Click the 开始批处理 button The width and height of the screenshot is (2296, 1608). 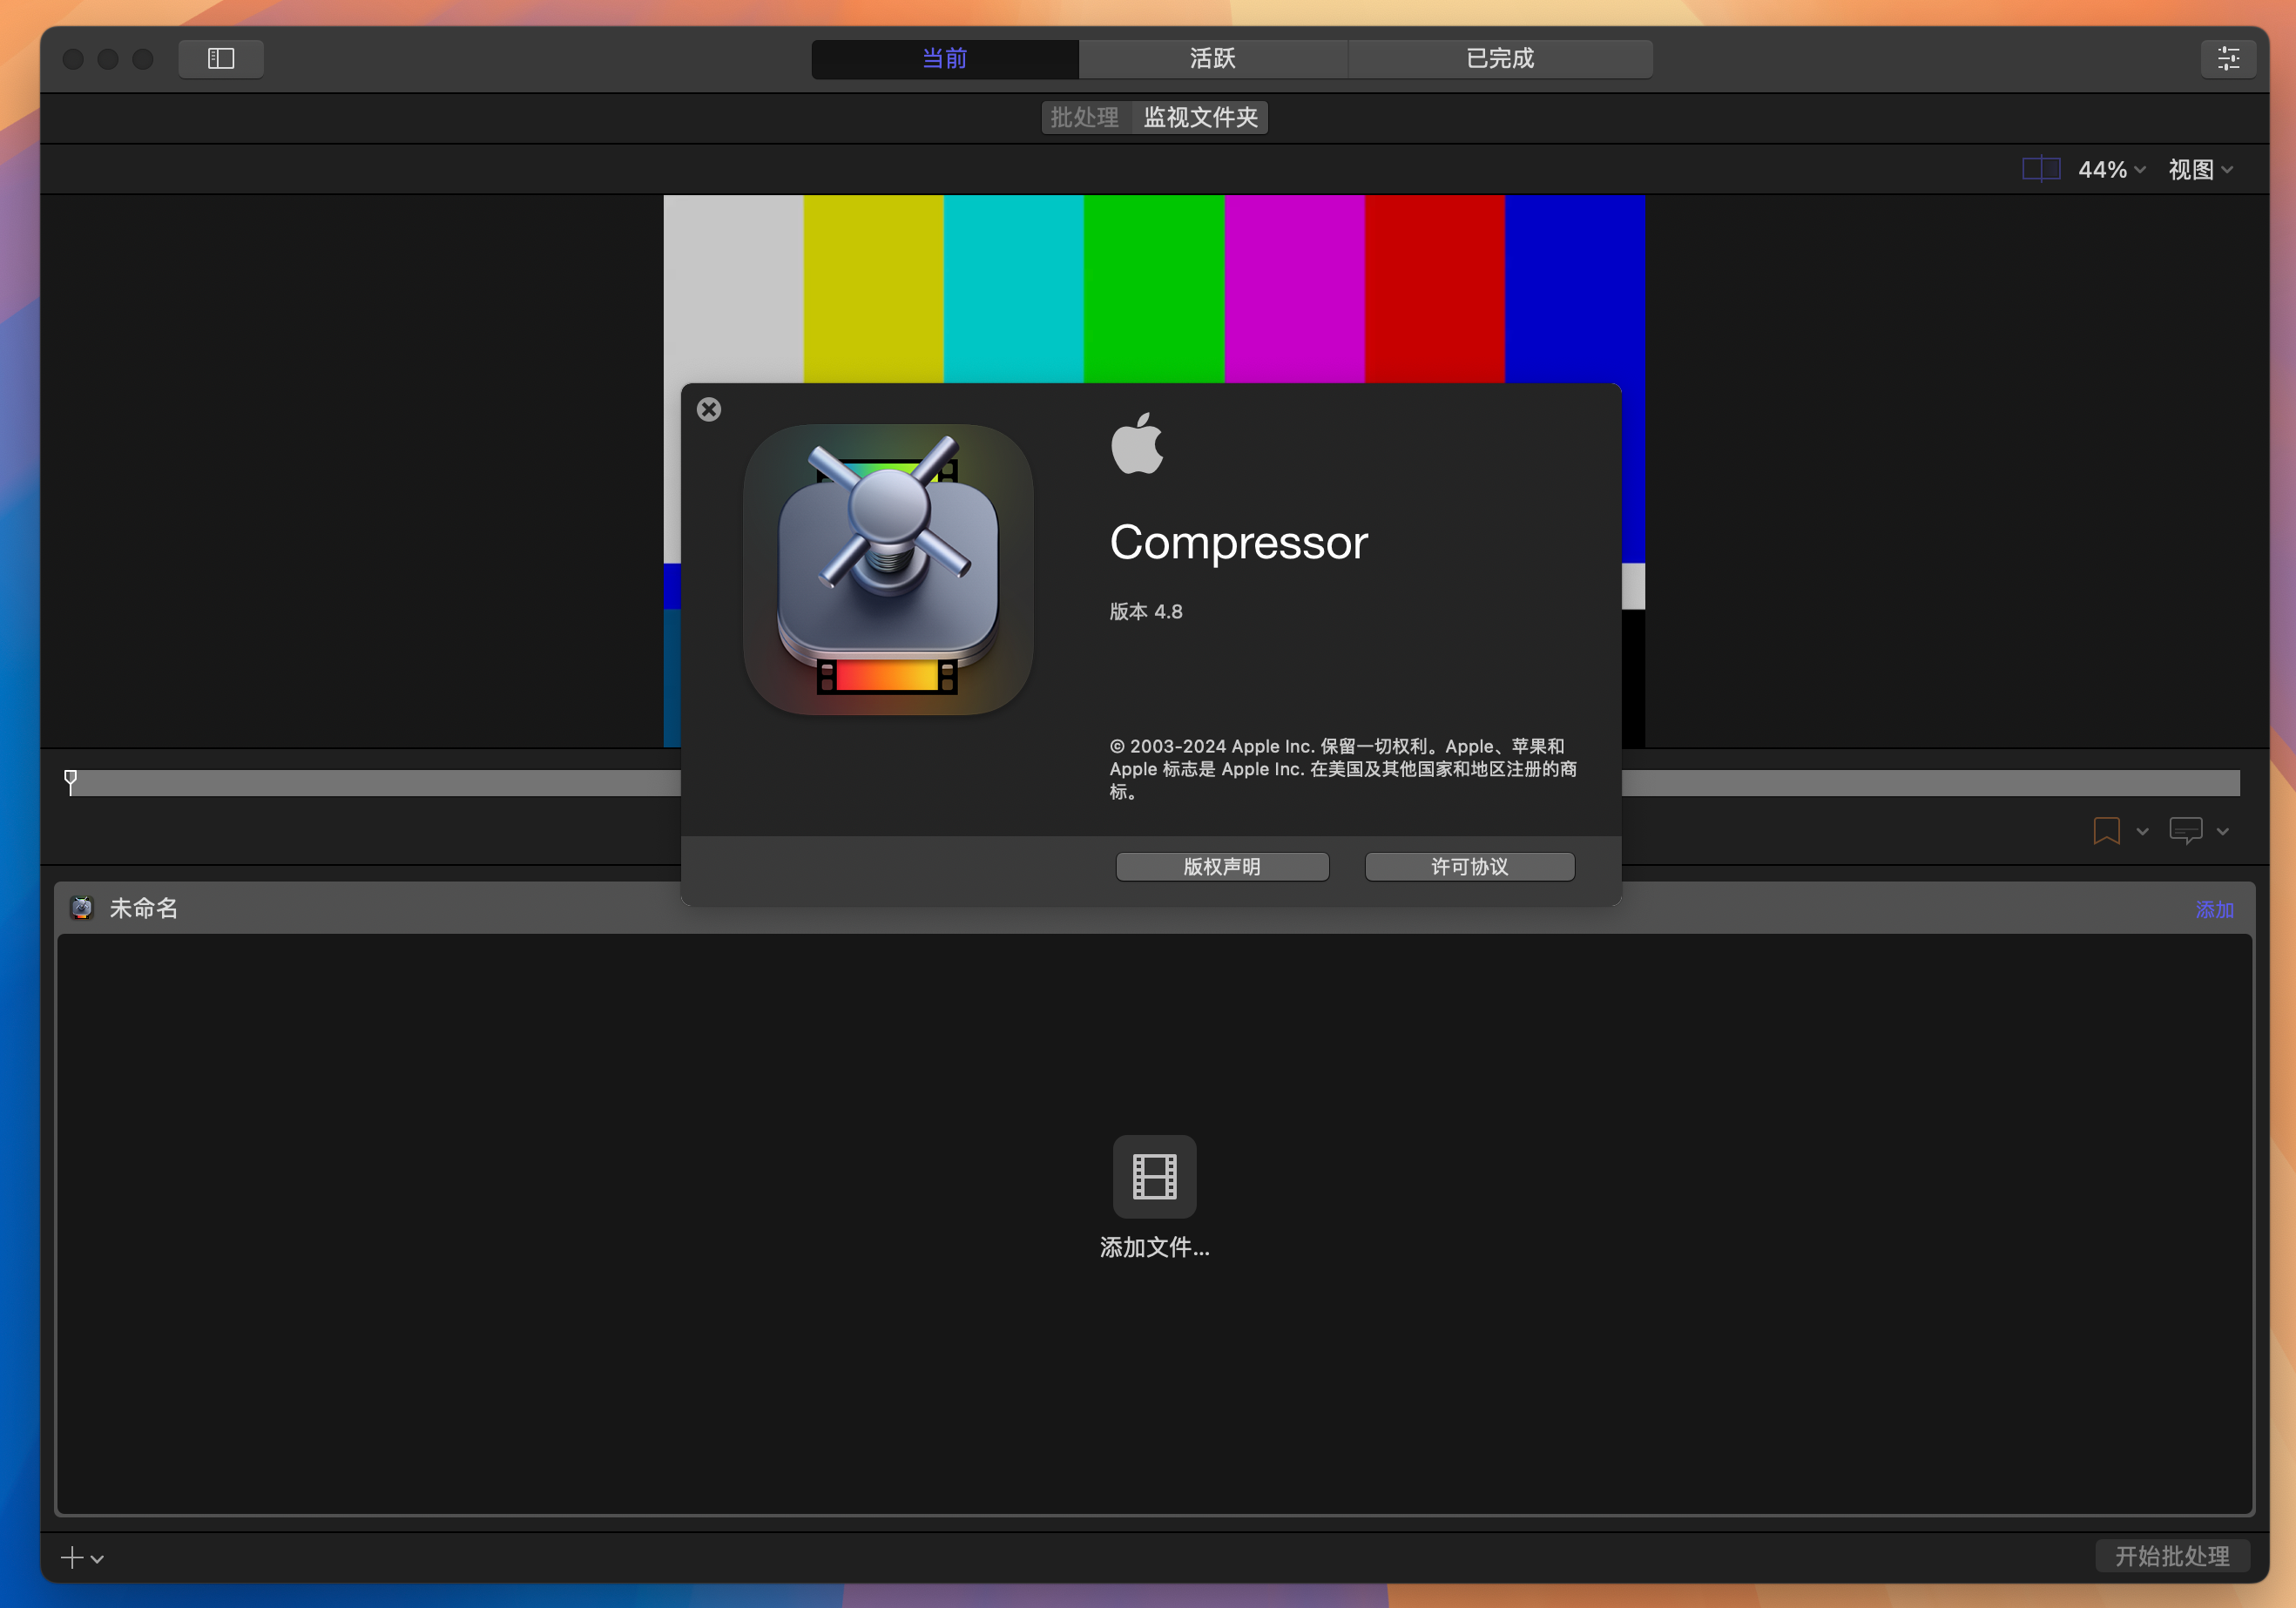2172,1556
